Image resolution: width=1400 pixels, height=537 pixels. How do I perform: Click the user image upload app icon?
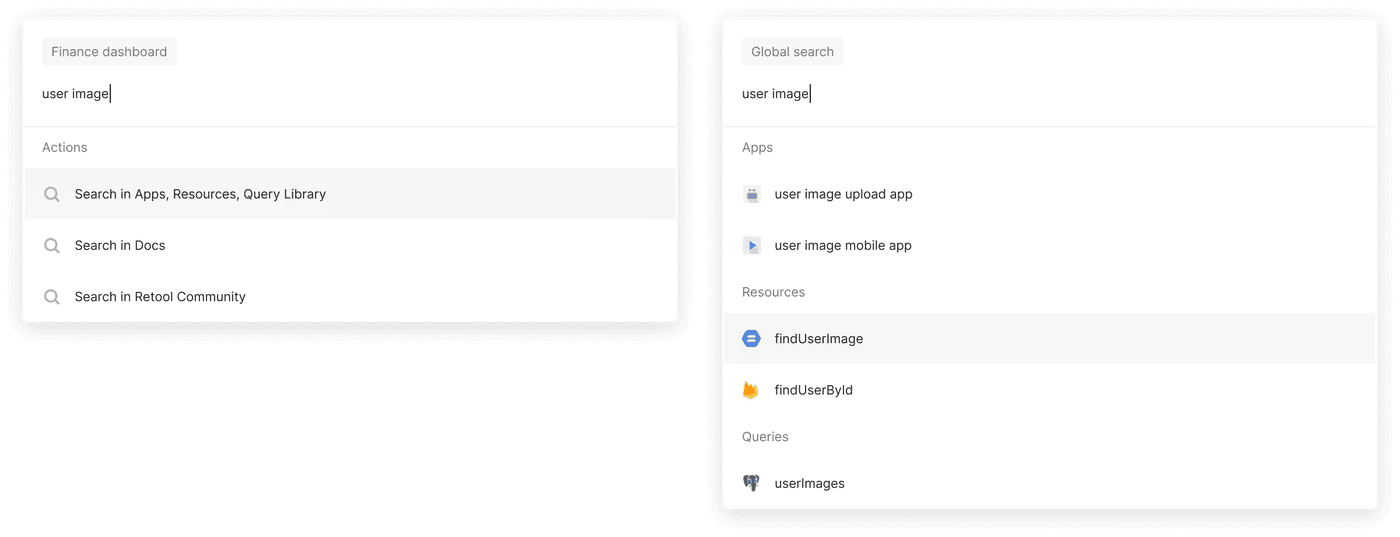click(x=752, y=194)
